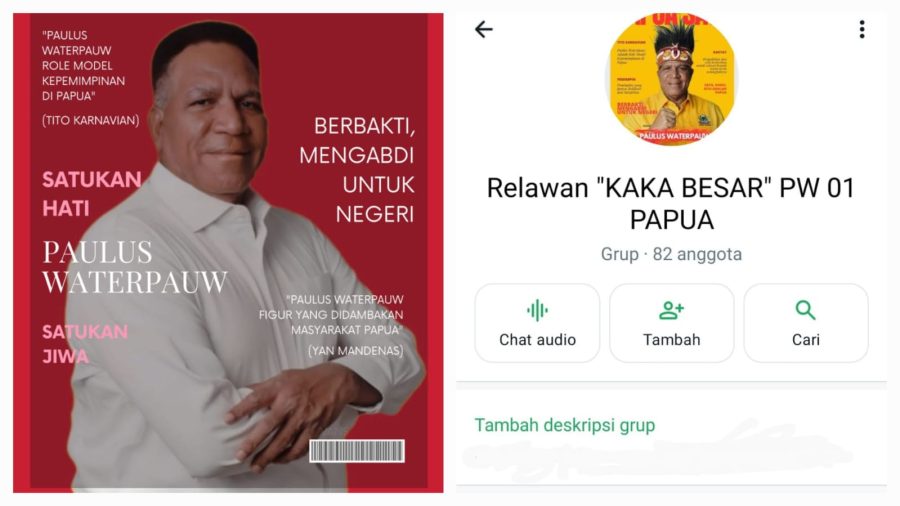Select the Cari label text
This screenshot has width=900, height=506.
point(806,340)
